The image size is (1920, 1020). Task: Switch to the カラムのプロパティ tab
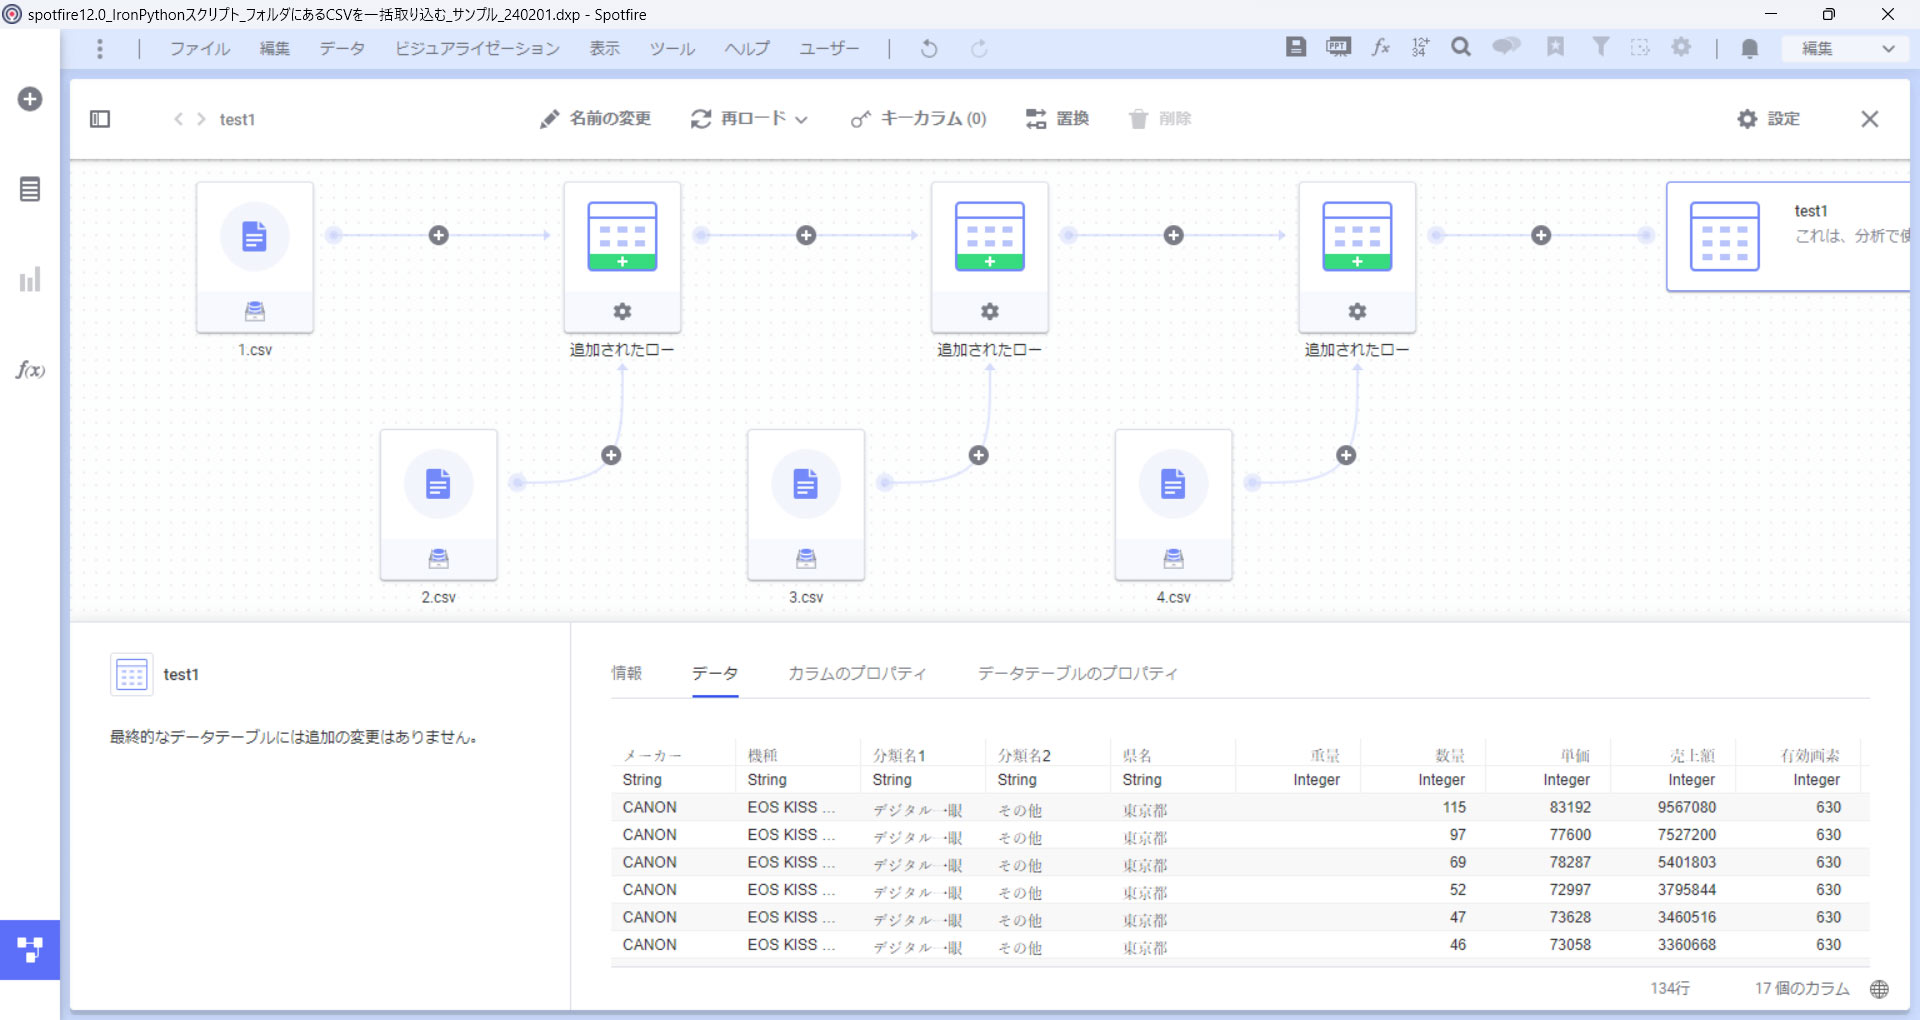(x=857, y=673)
